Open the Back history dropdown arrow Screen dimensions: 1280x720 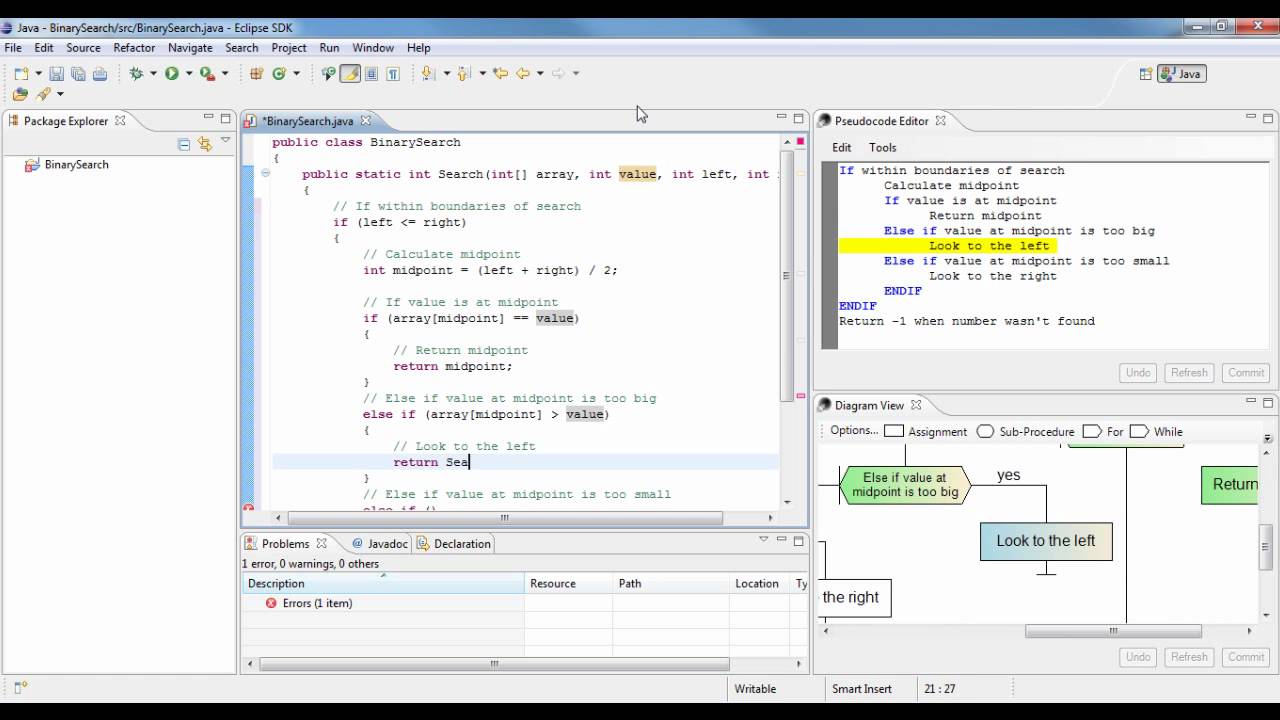coord(540,73)
